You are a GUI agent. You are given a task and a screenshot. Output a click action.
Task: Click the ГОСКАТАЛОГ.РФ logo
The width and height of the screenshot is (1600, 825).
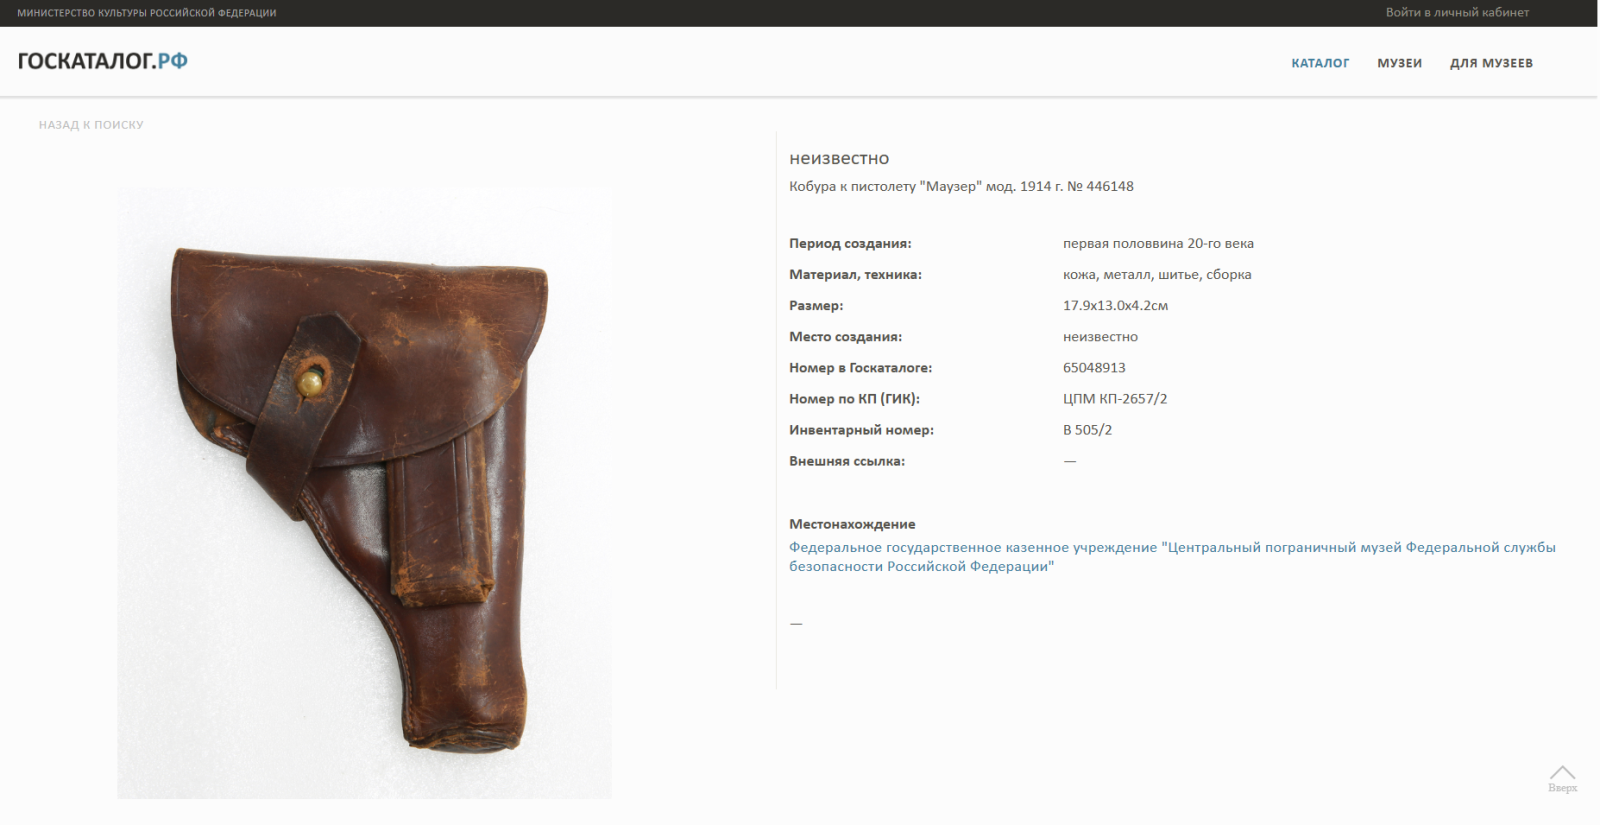(x=103, y=61)
